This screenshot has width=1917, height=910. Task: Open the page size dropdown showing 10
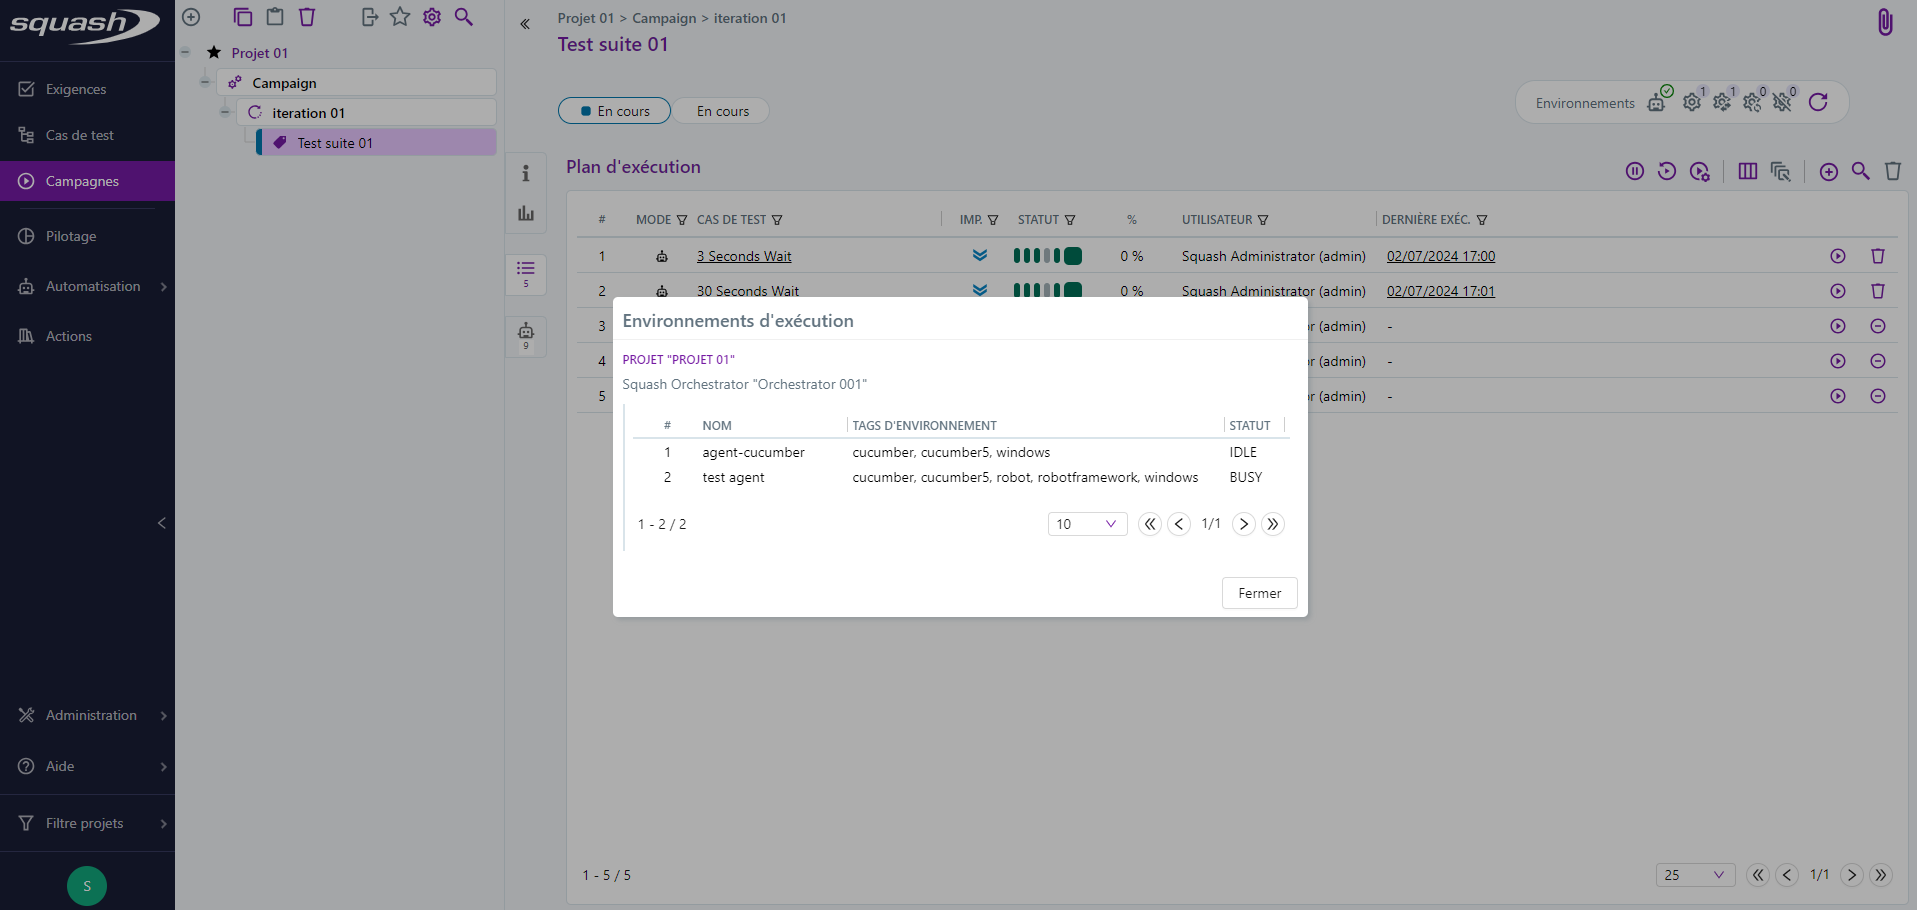coord(1087,524)
